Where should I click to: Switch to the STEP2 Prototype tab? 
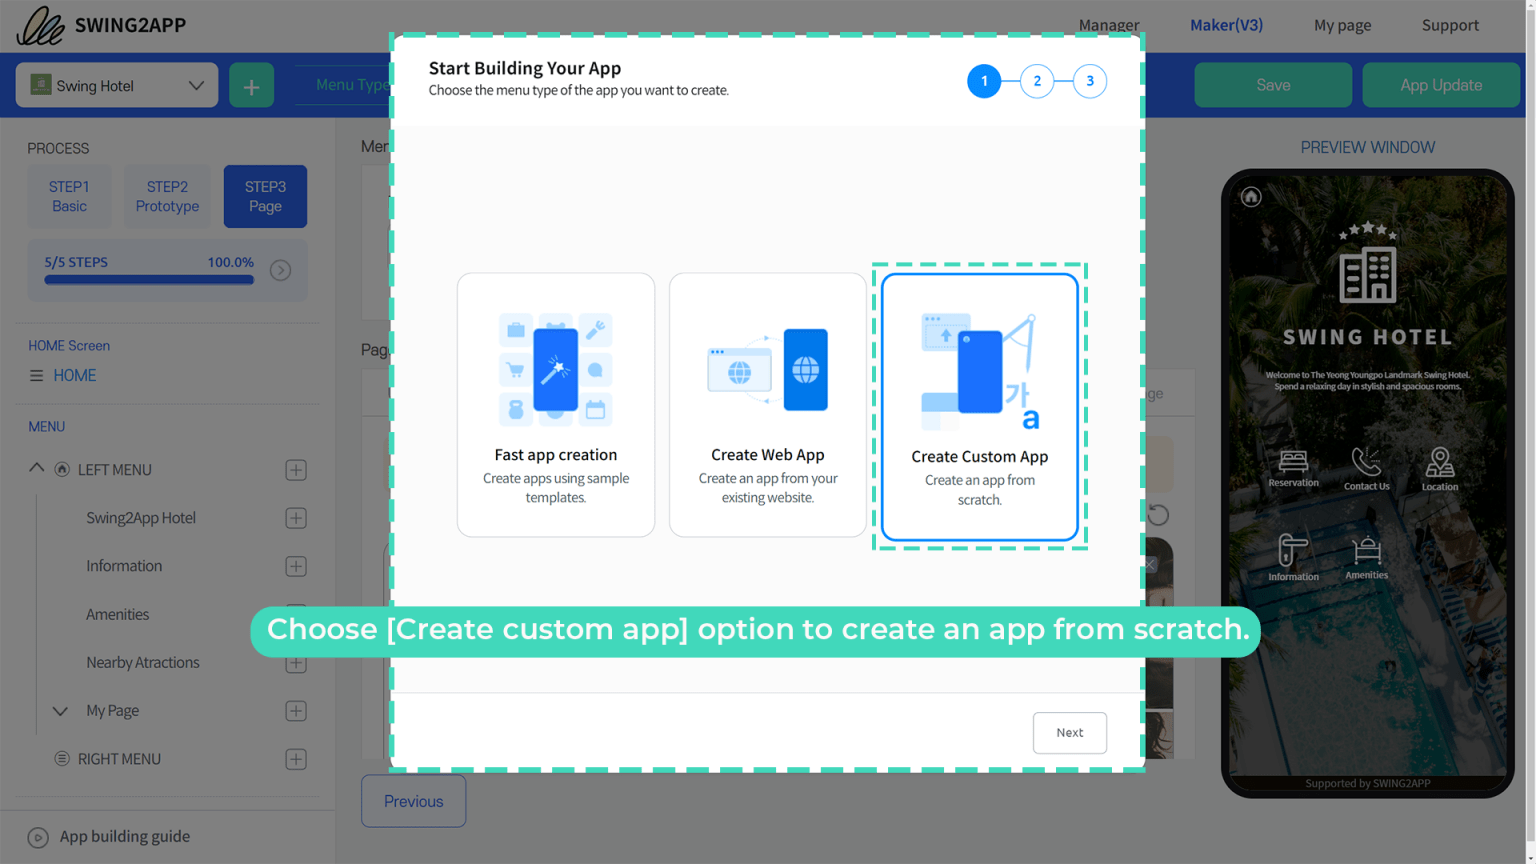(x=167, y=196)
